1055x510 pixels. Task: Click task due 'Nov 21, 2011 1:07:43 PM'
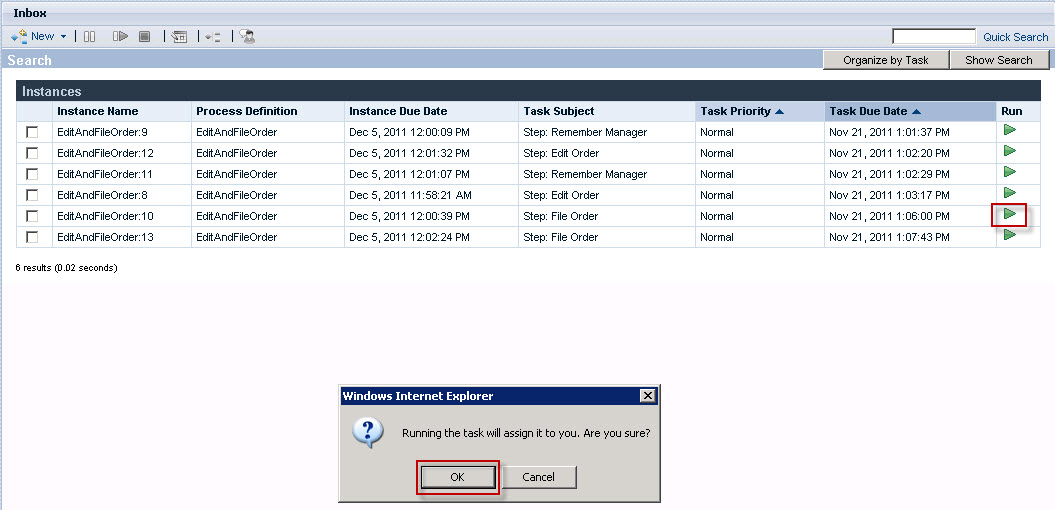889,237
